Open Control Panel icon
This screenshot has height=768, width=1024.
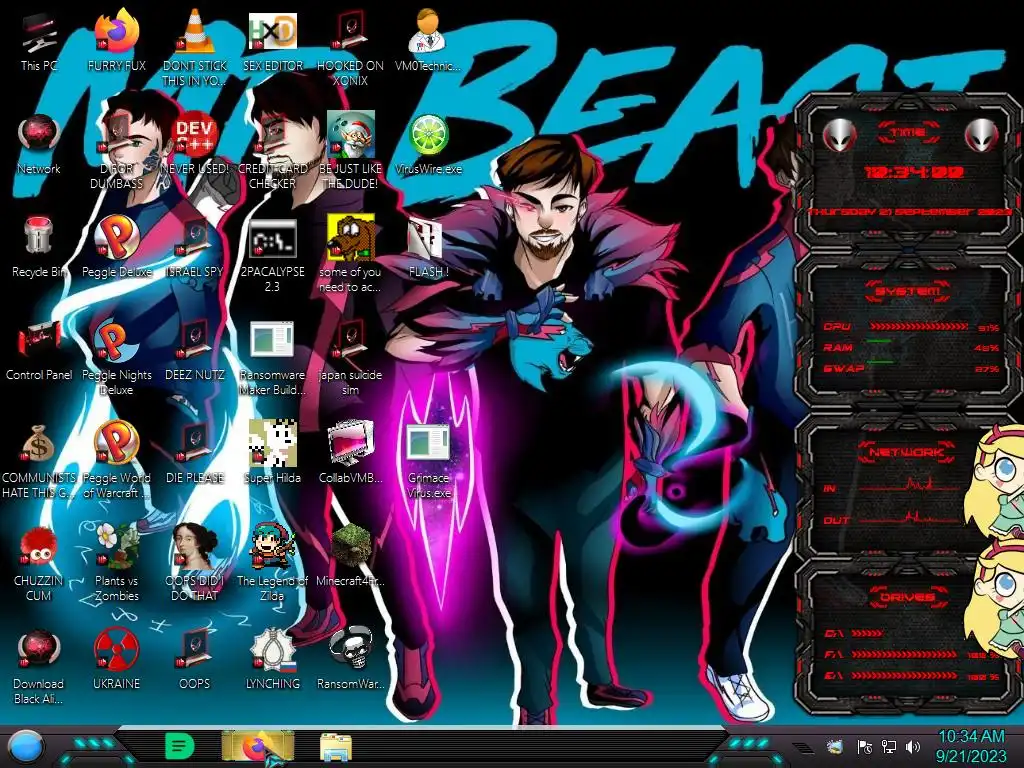click(x=39, y=350)
